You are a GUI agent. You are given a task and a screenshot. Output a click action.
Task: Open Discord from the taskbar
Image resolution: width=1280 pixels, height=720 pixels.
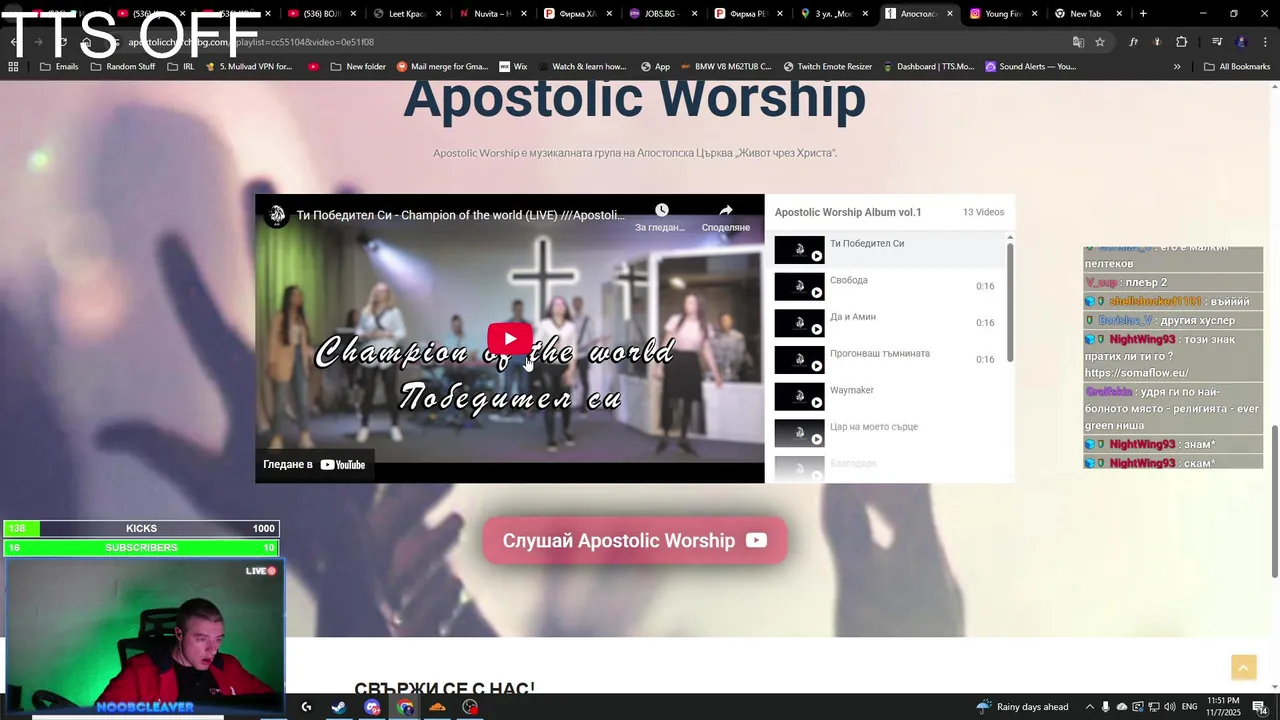(372, 707)
